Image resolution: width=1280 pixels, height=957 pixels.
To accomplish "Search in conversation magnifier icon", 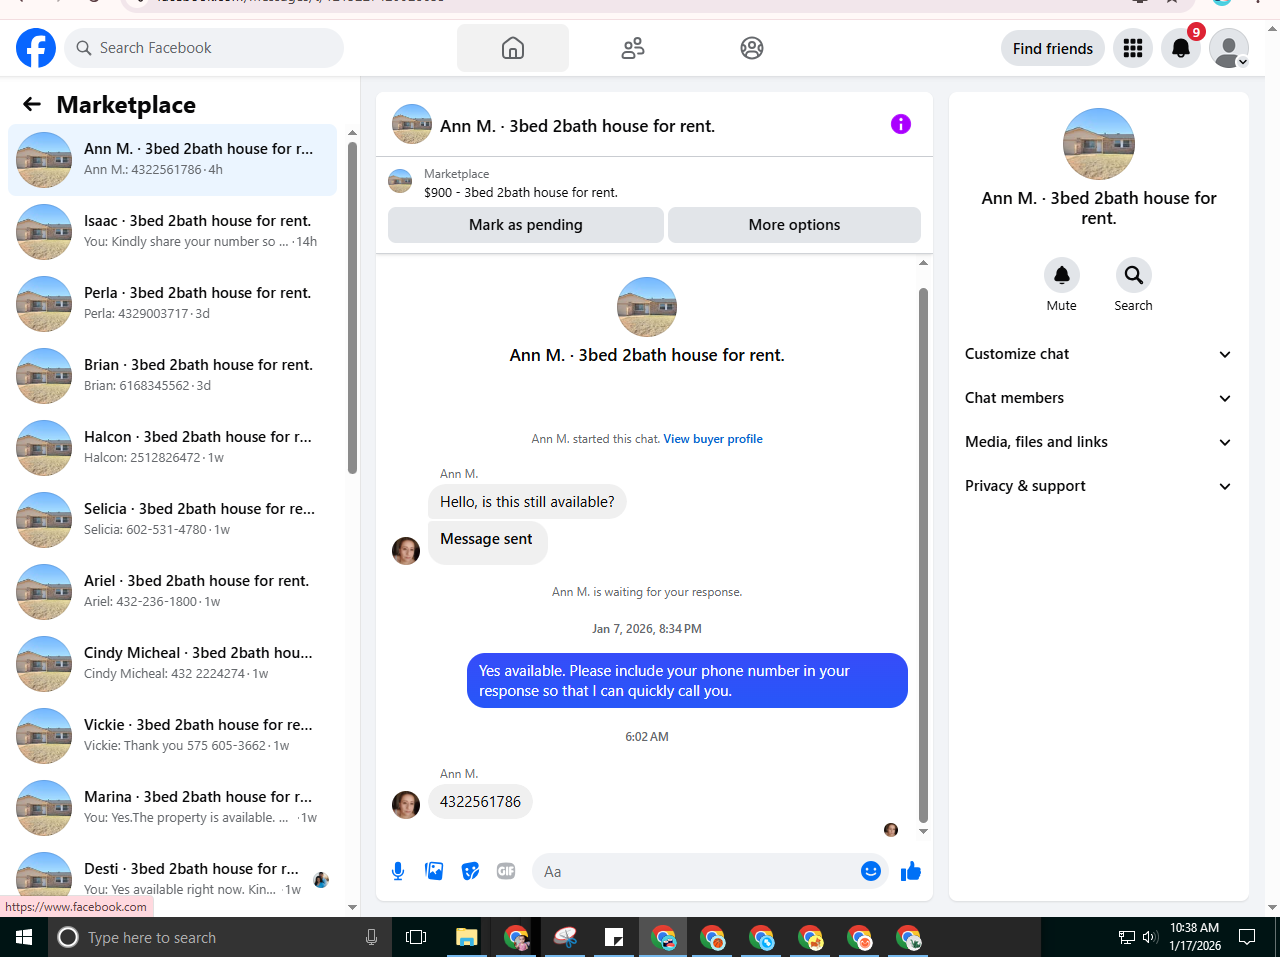I will click(1134, 275).
